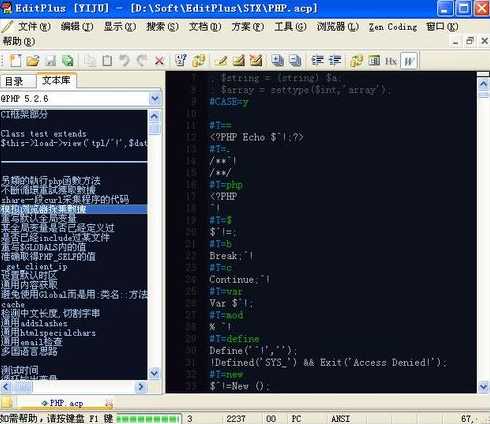The width and height of the screenshot is (490, 424).
Task: Click the clip list horizontal scrollbar thumb
Action: [23, 387]
